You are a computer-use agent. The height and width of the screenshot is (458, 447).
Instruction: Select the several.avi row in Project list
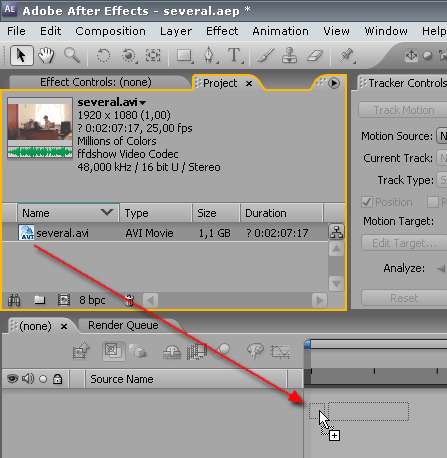165,232
